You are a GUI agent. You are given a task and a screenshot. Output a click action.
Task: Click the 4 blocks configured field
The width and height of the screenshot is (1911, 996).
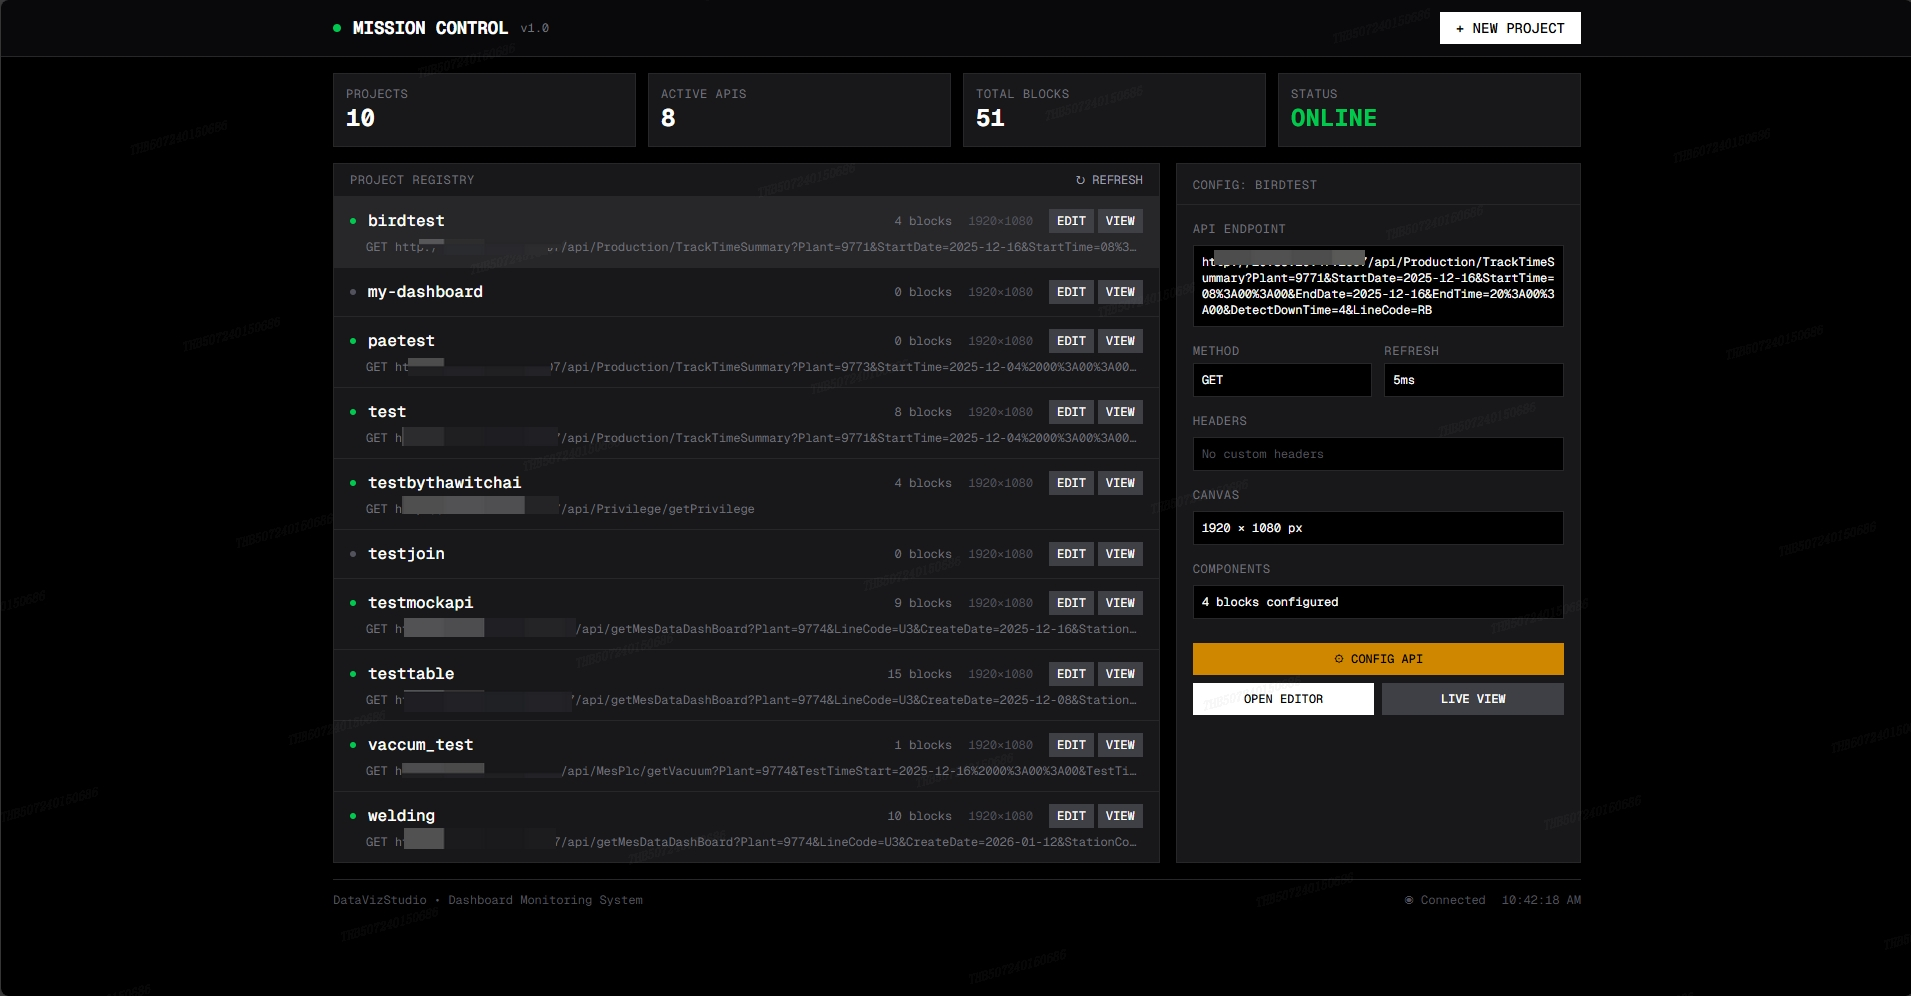[x=1378, y=602]
